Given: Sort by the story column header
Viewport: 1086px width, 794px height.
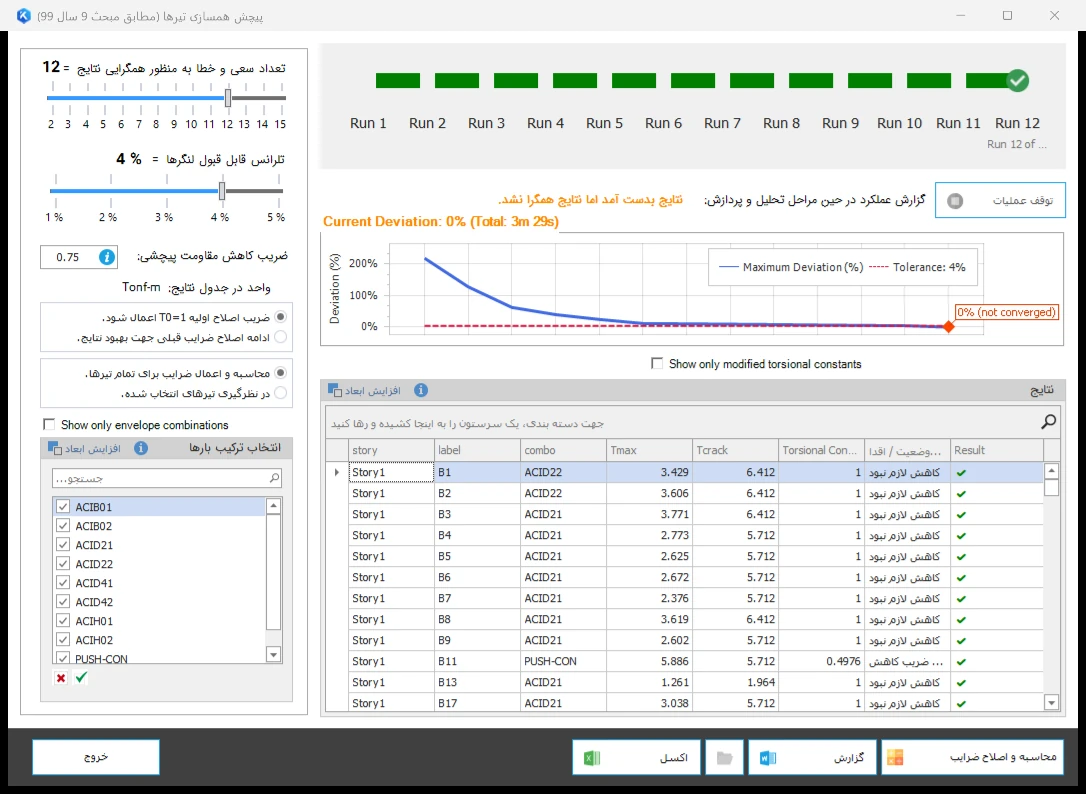Looking at the screenshot, I should click(x=391, y=450).
